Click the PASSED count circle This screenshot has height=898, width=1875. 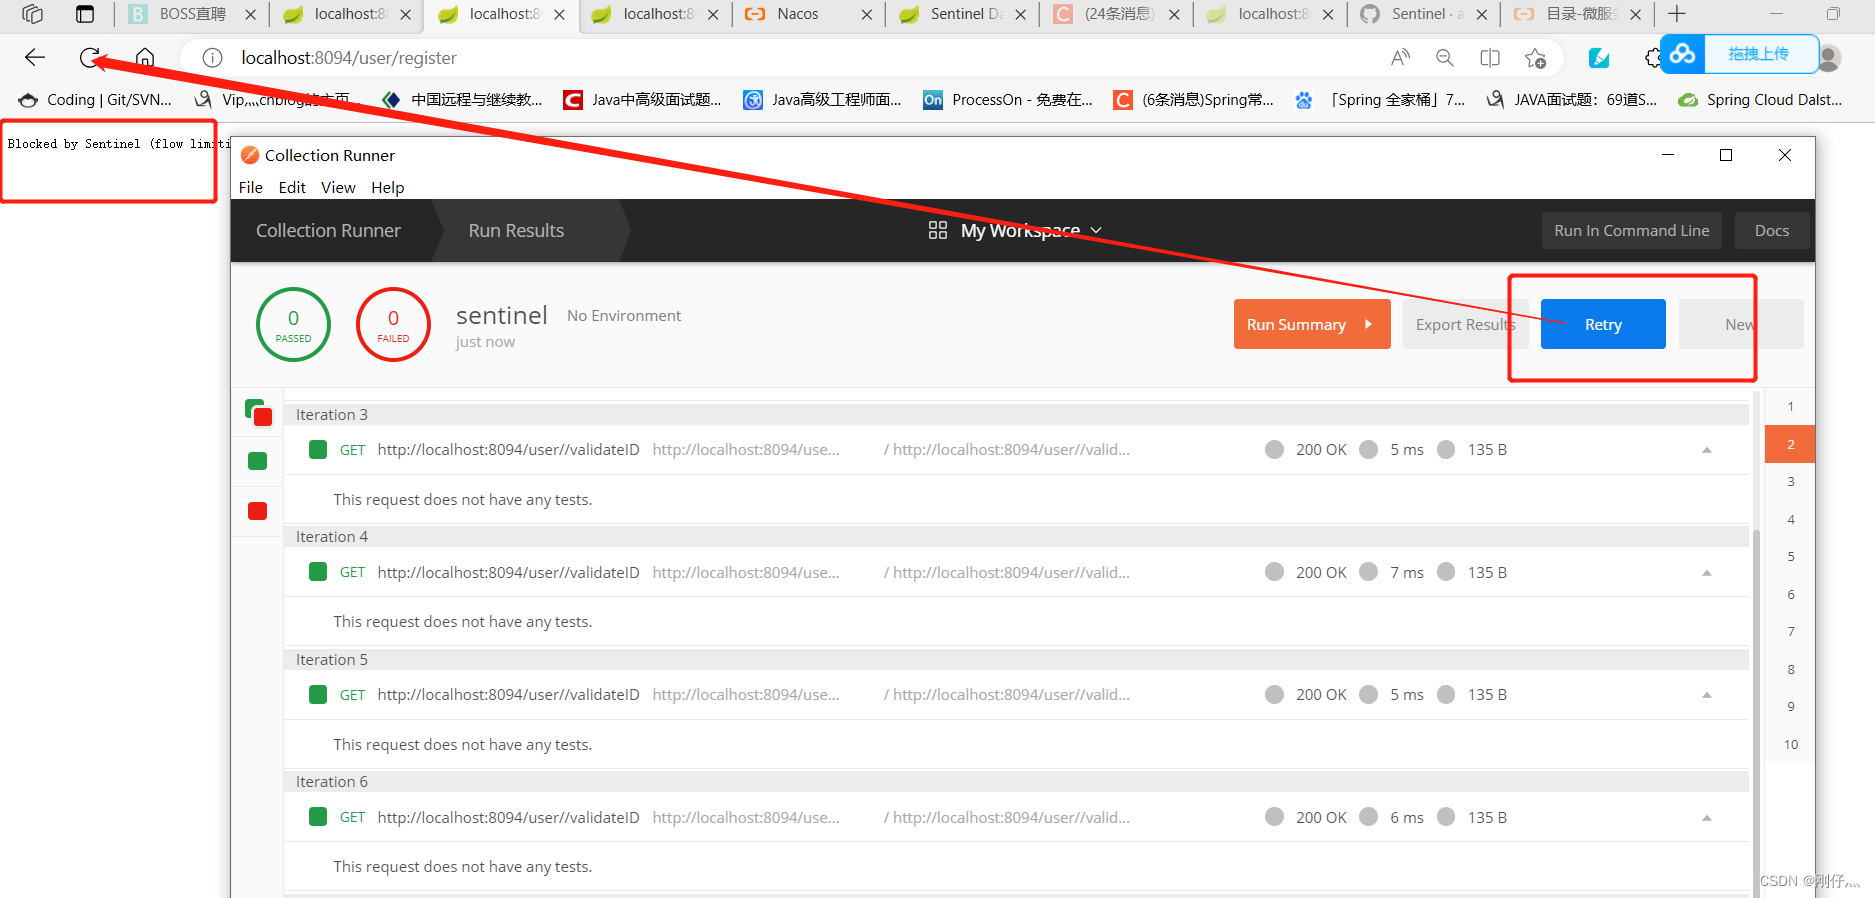293,325
